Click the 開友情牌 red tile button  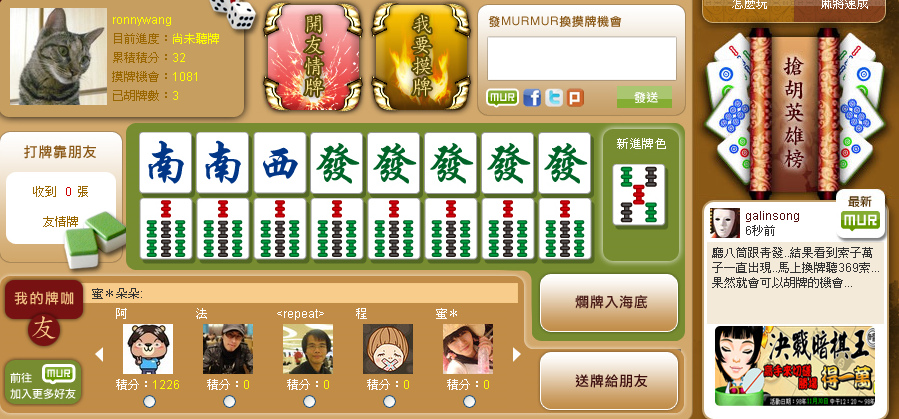(313, 57)
